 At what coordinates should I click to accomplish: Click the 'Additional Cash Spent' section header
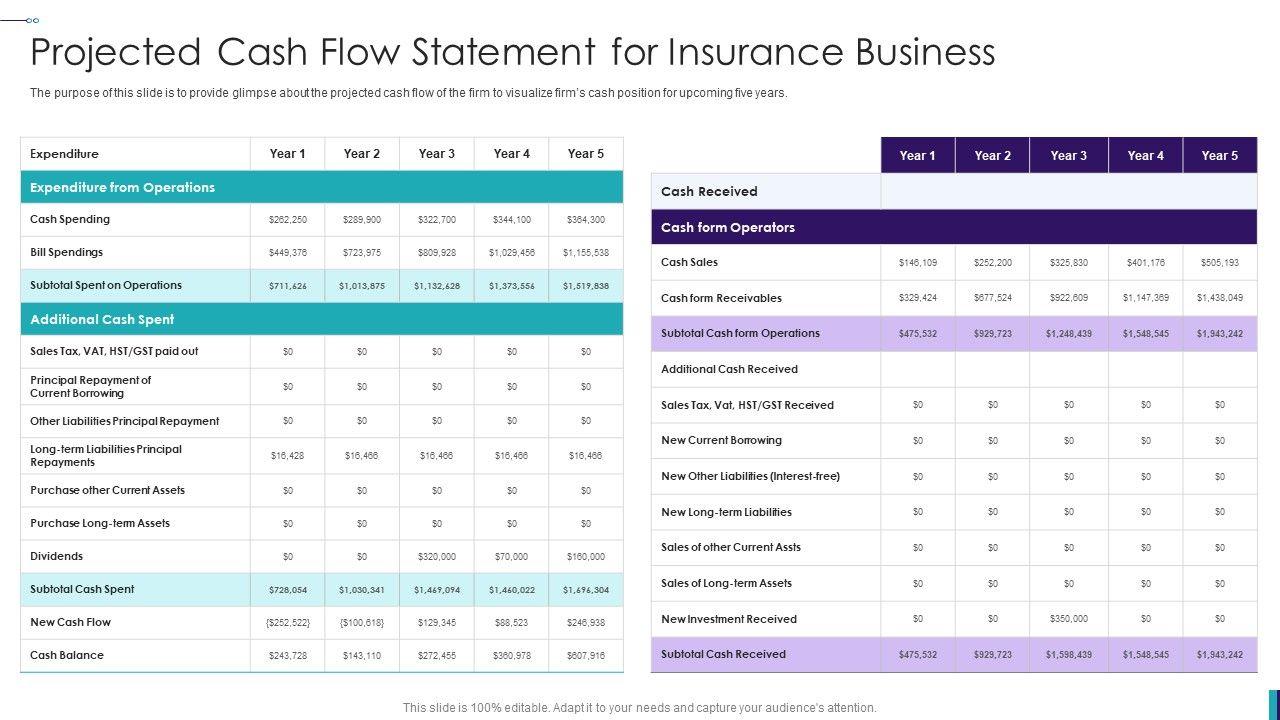pyautogui.click(x=102, y=320)
